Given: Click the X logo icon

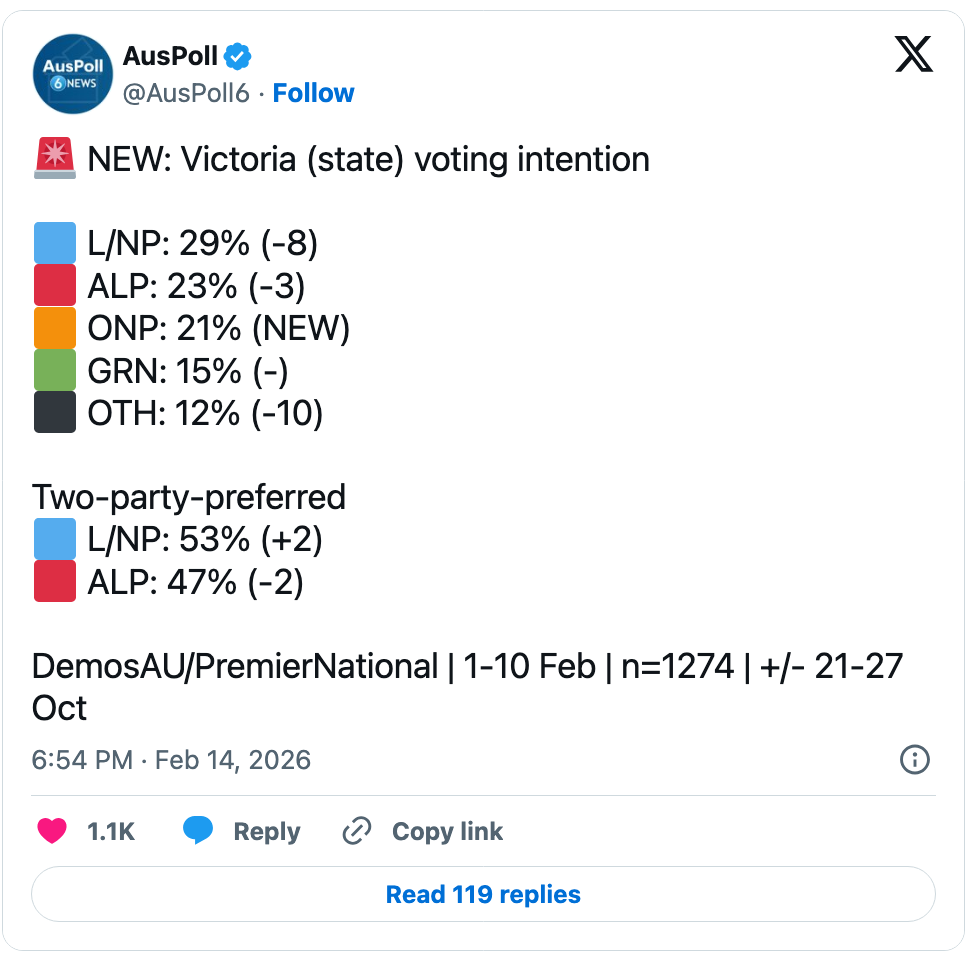Looking at the screenshot, I should point(913,55).
